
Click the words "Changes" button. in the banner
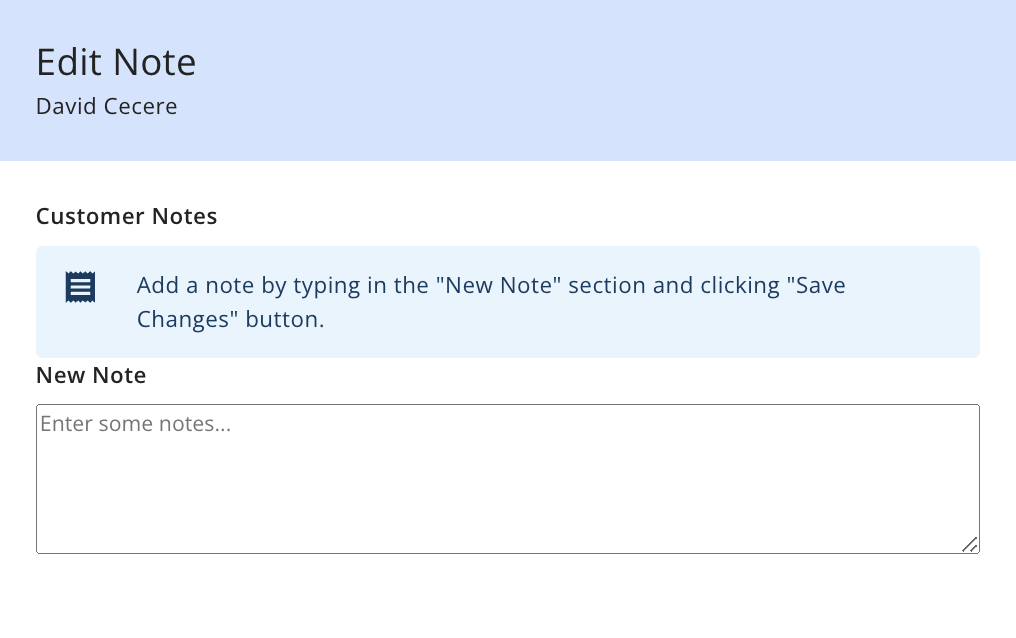point(230,319)
